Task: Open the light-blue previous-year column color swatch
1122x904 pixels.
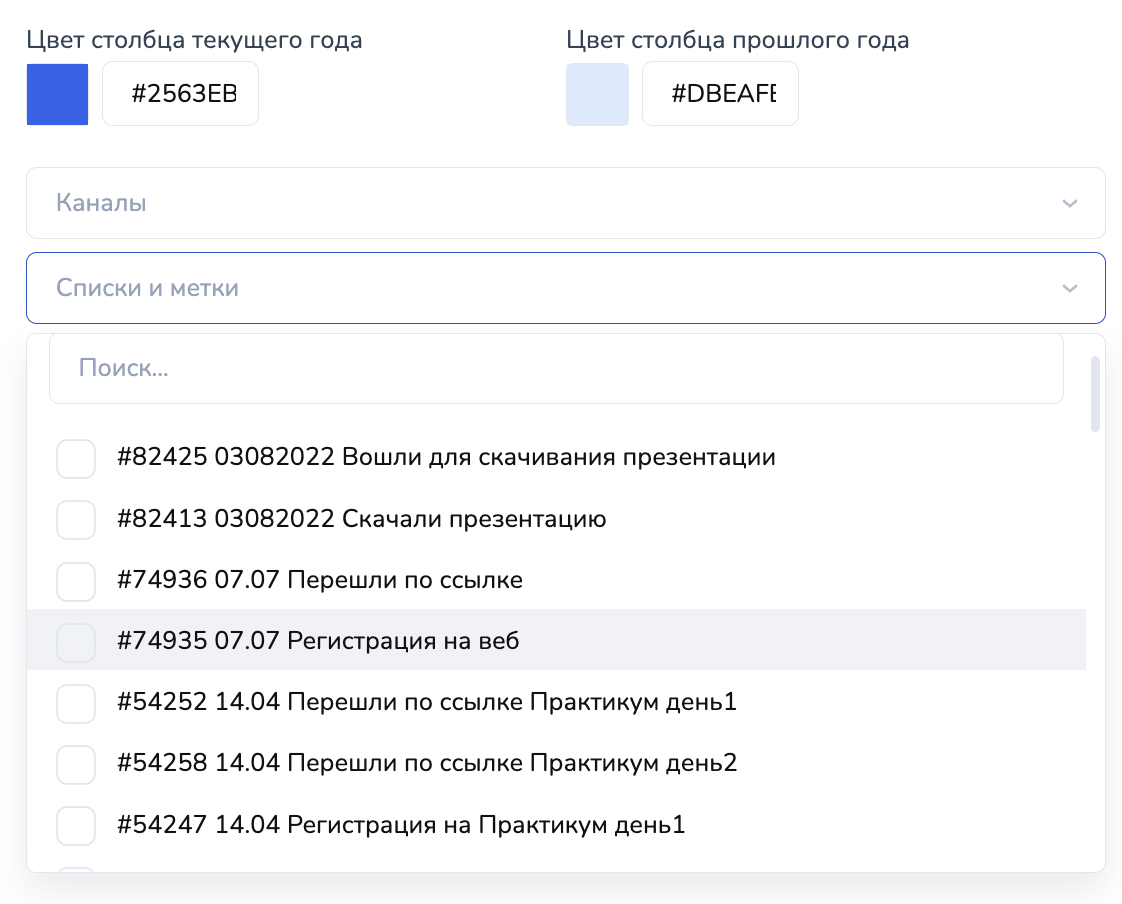Action: [597, 95]
